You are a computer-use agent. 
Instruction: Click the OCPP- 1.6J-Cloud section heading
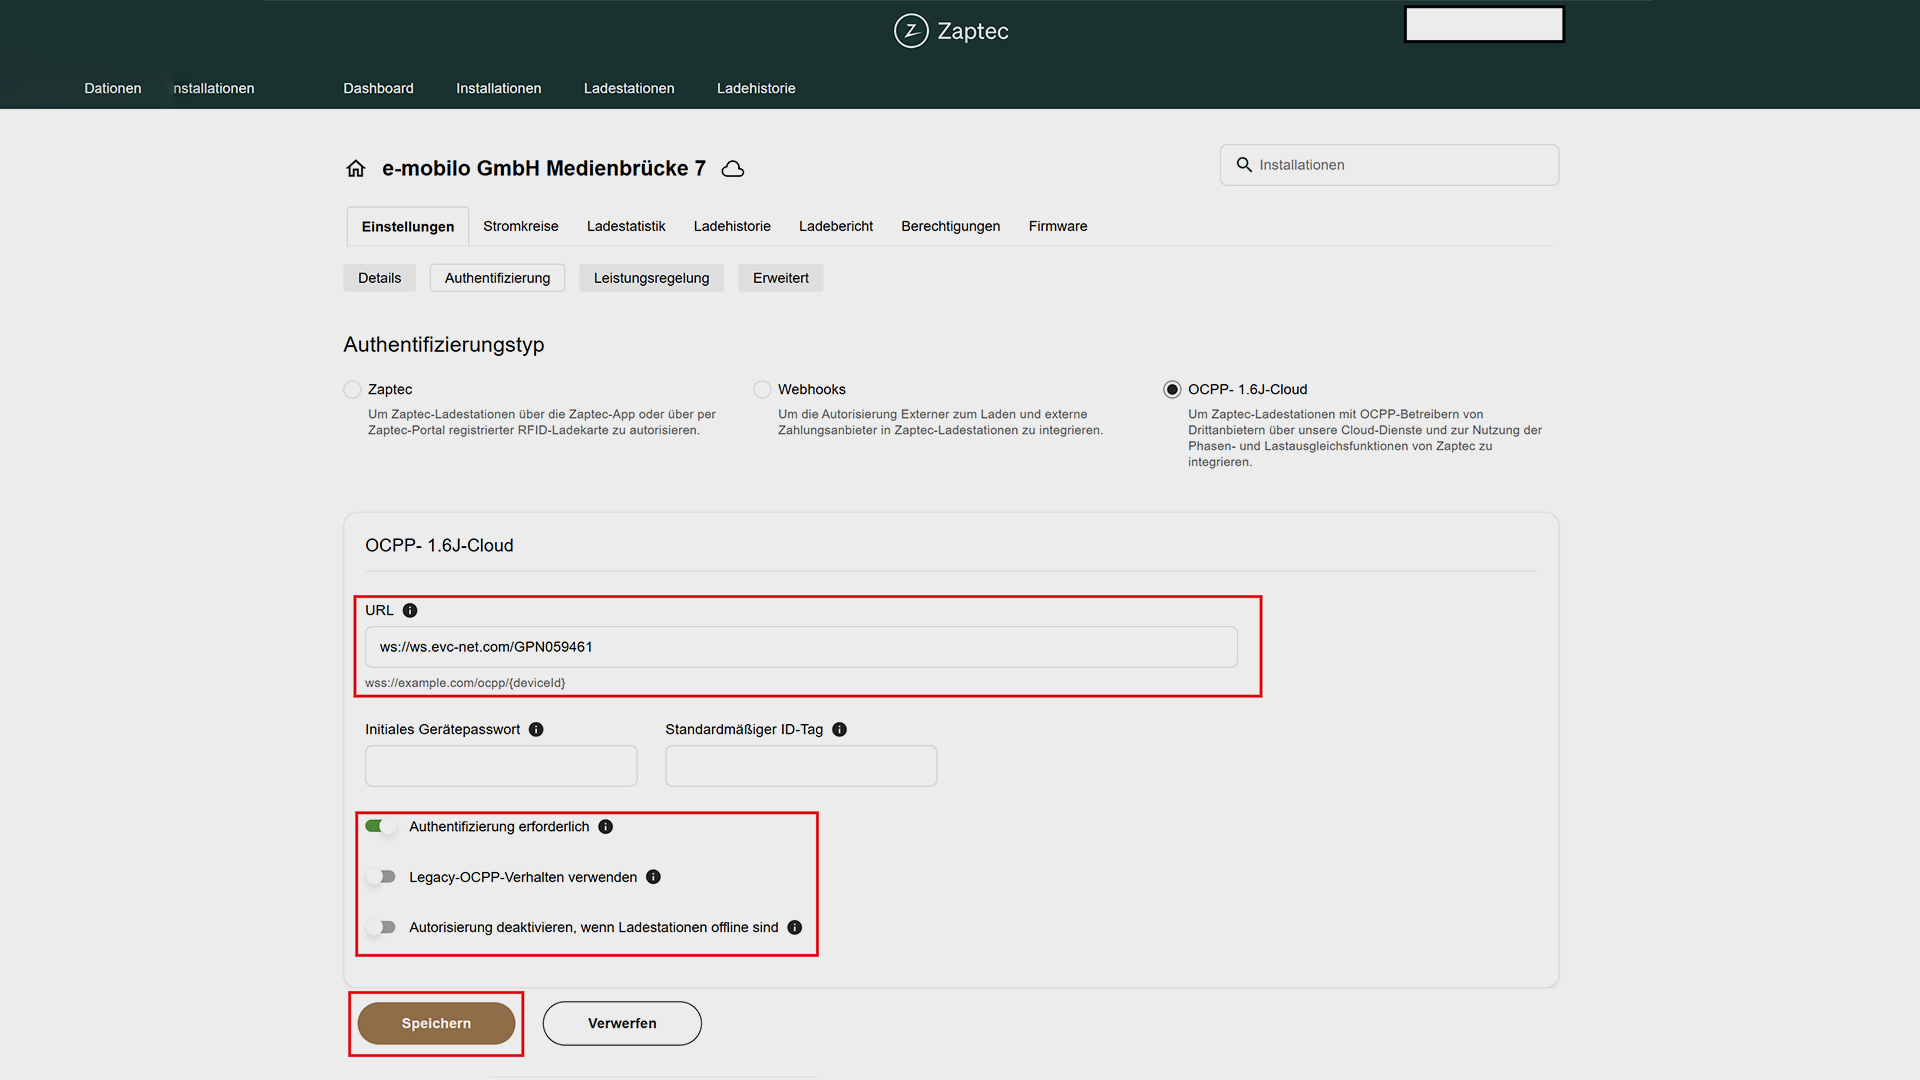439,545
